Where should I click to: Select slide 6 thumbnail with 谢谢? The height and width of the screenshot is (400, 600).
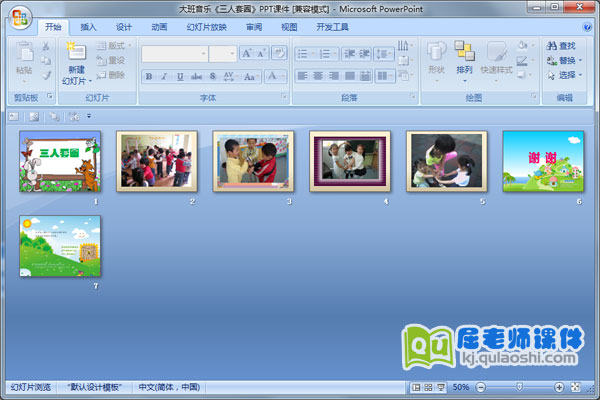click(x=542, y=160)
